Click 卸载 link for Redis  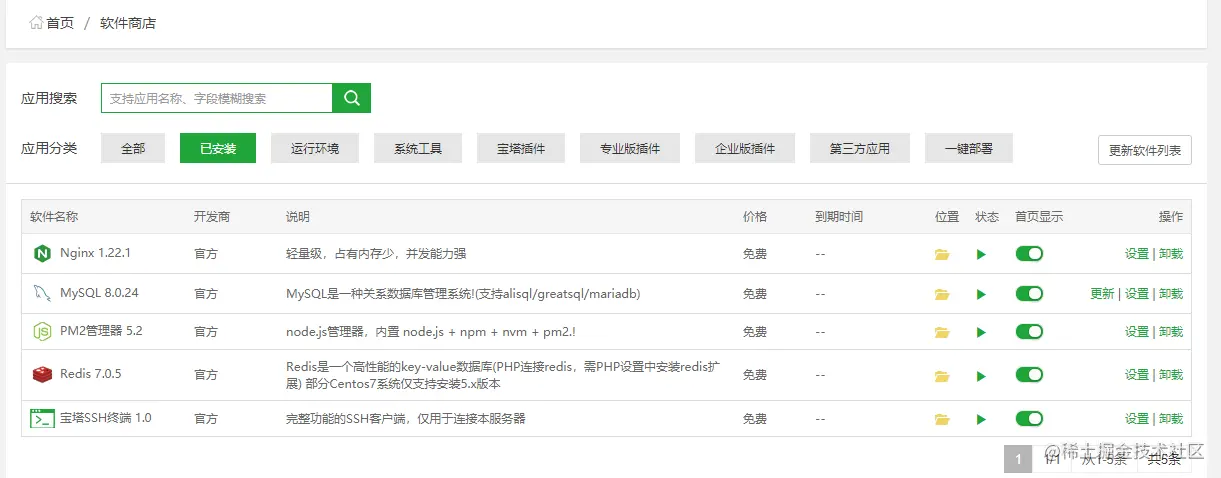[x=1171, y=375]
